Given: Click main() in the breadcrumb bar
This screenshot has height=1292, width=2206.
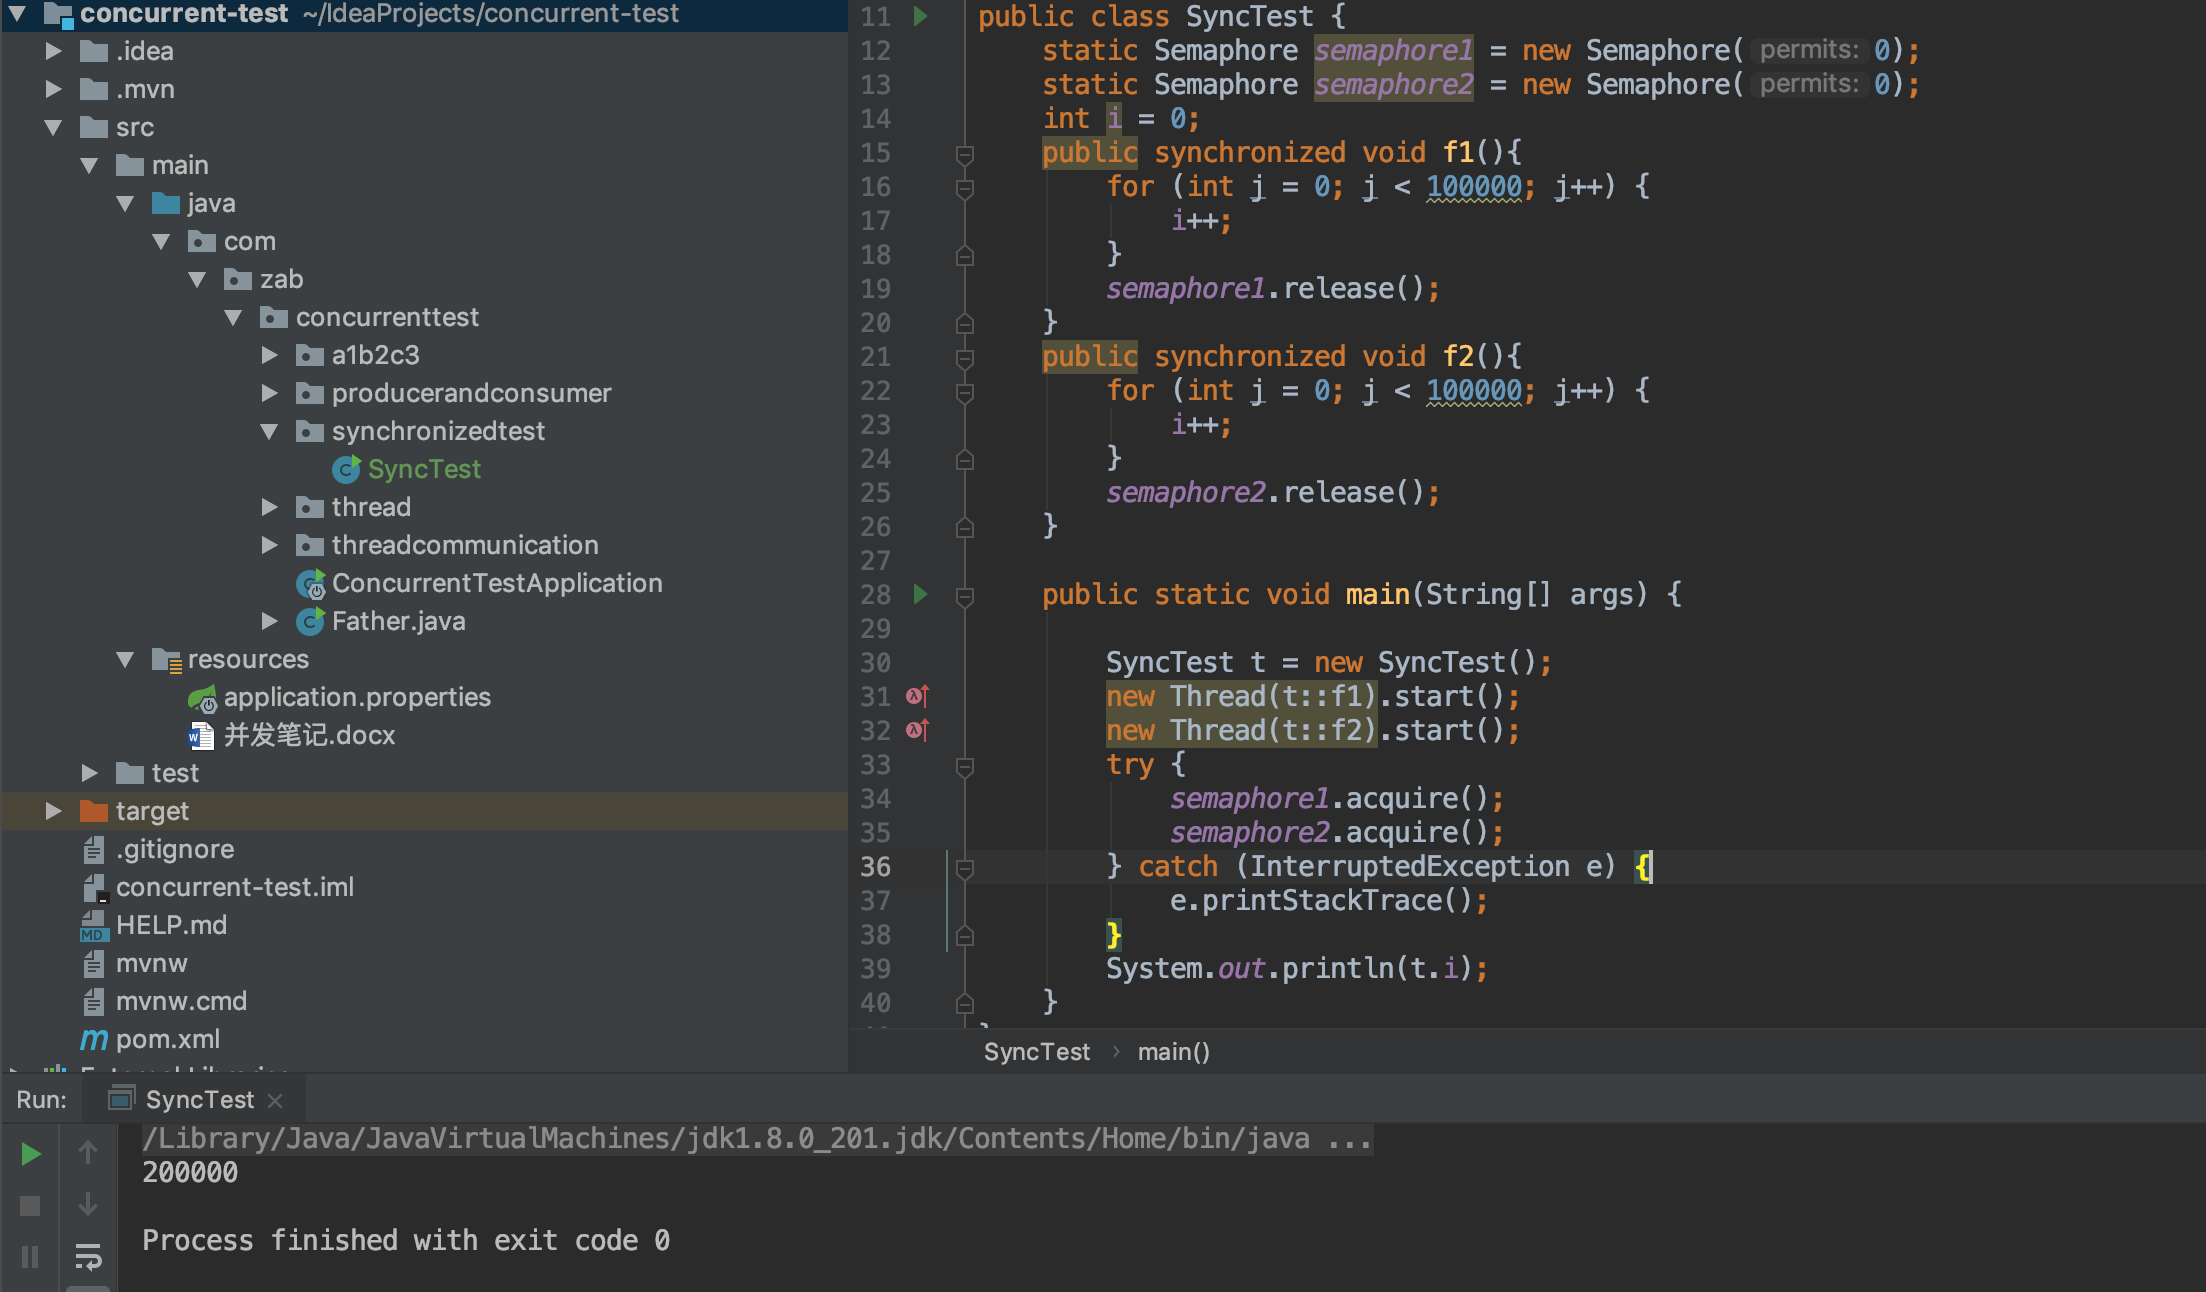Looking at the screenshot, I should point(1173,1052).
